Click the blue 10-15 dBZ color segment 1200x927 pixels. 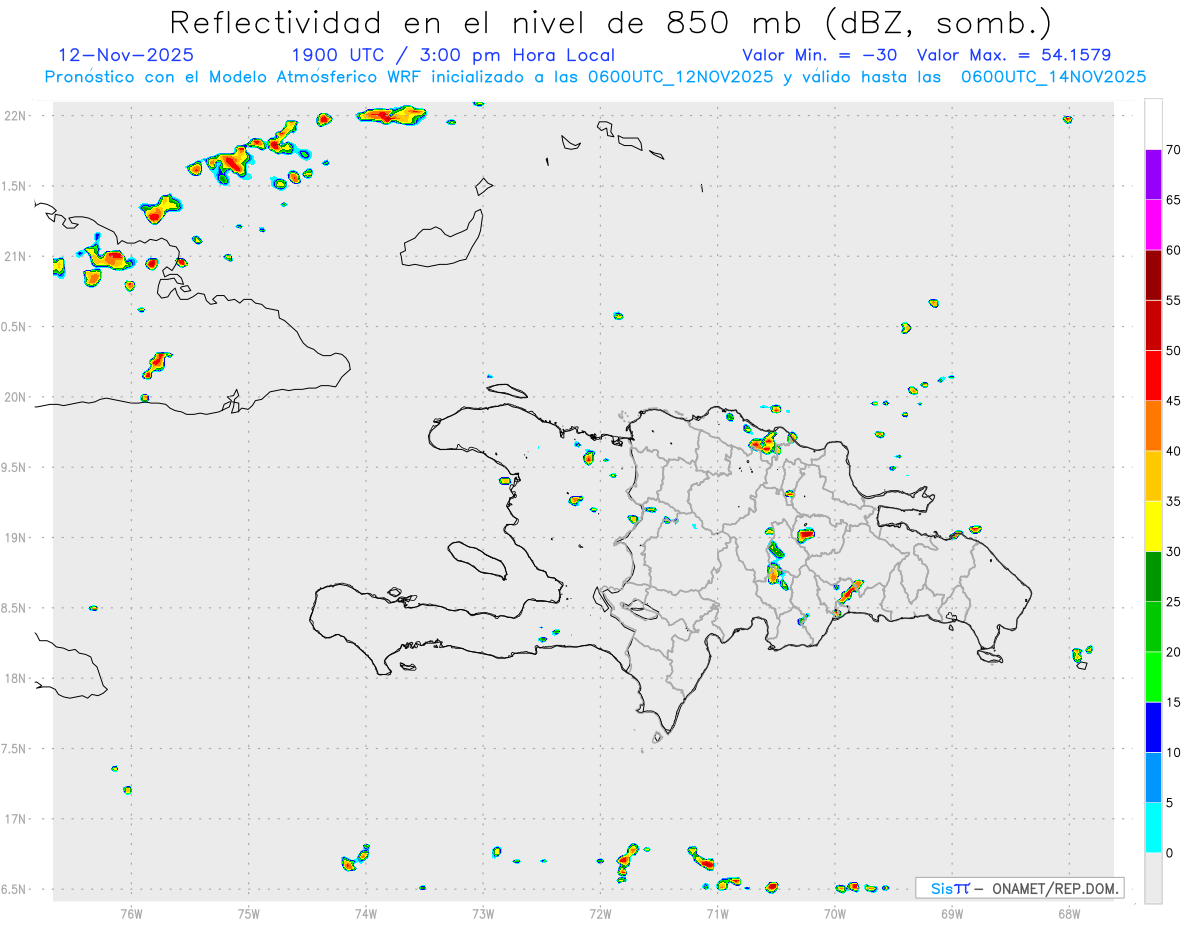pyautogui.click(x=1153, y=727)
